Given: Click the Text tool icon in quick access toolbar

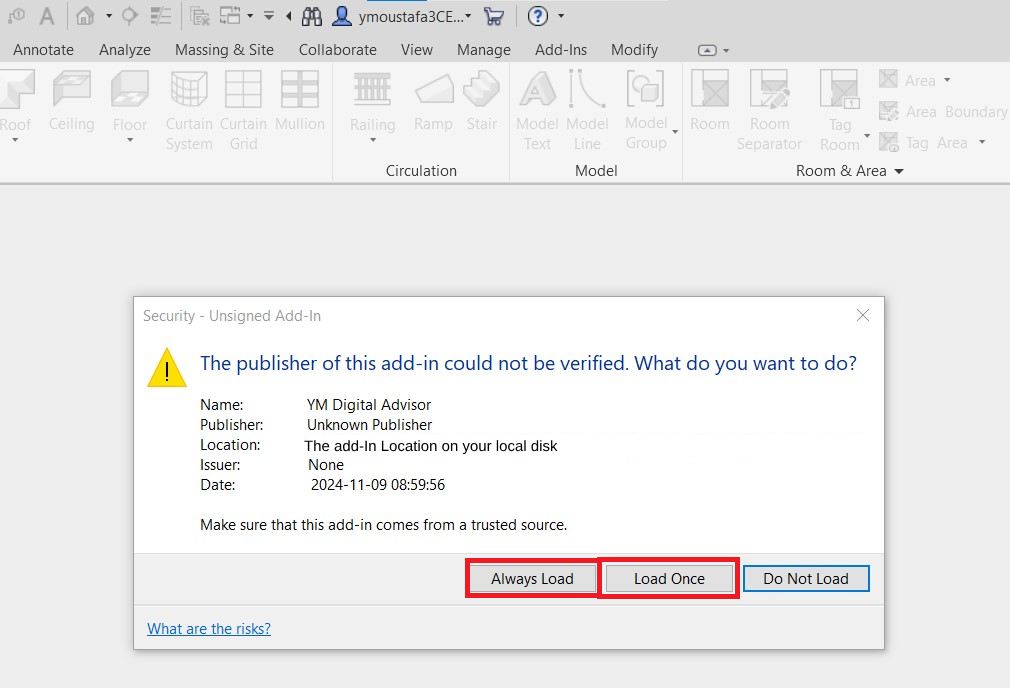Looking at the screenshot, I should click(47, 16).
